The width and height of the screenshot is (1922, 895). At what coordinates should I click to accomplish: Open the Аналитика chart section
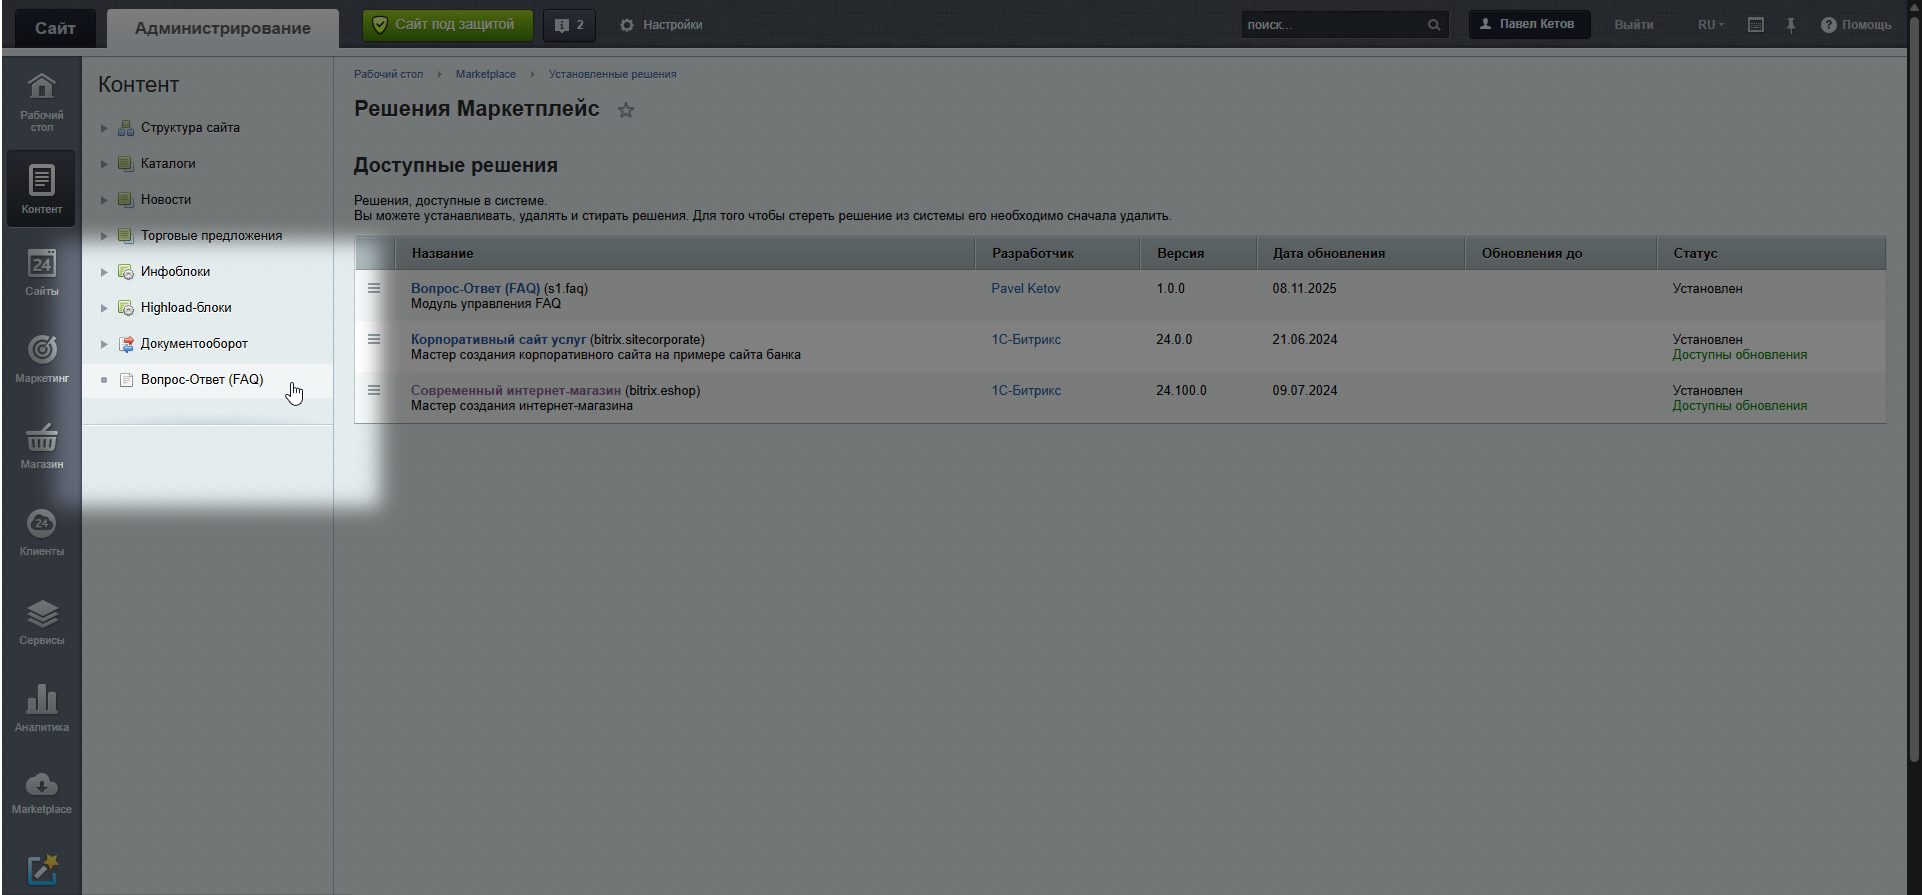click(41, 707)
